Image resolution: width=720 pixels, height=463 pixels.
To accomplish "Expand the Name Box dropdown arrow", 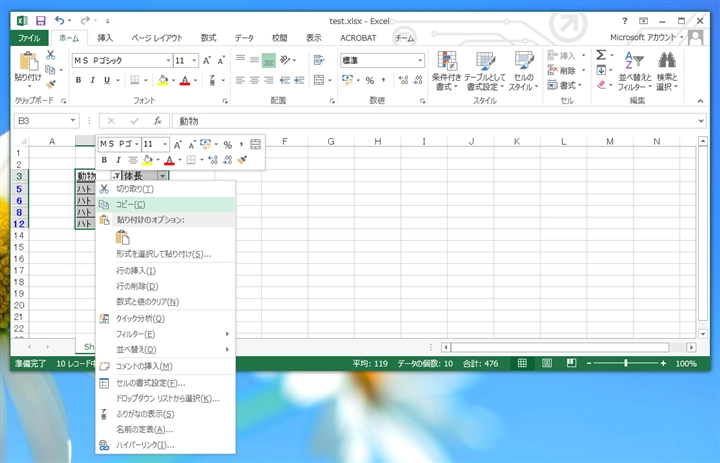I will (x=73, y=121).
